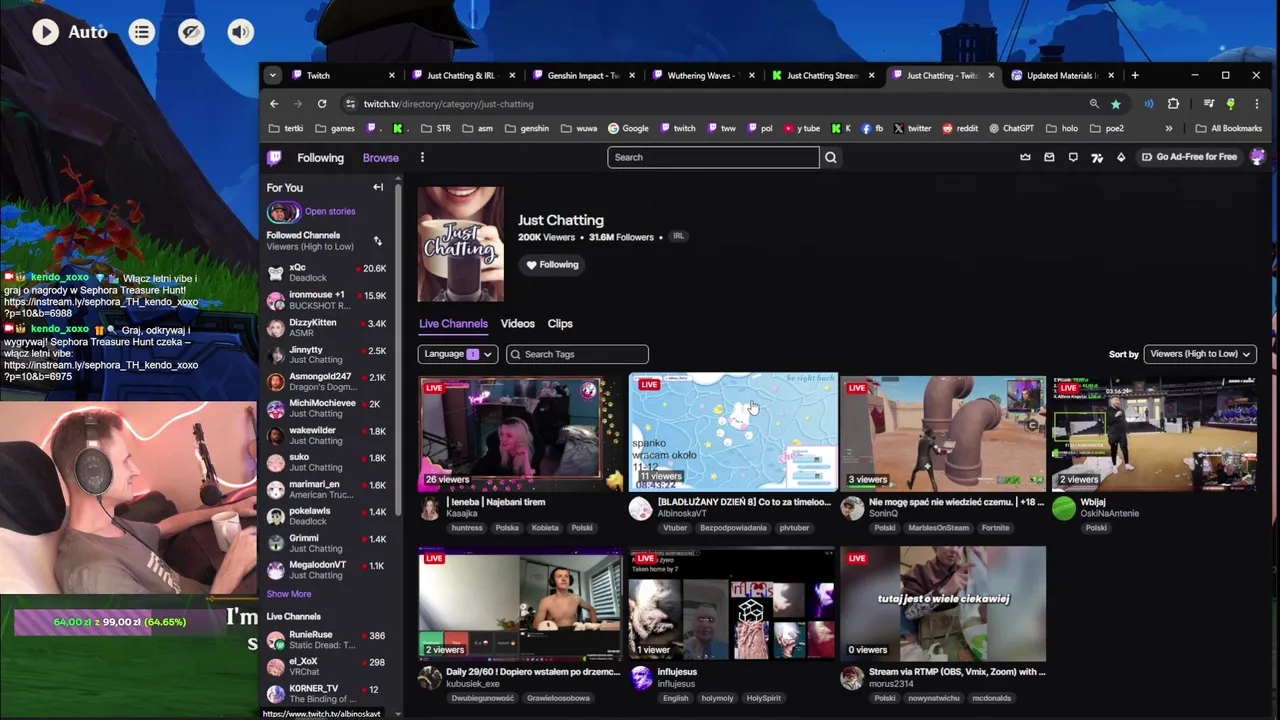Click the list icon in overlay controls

click(142, 32)
